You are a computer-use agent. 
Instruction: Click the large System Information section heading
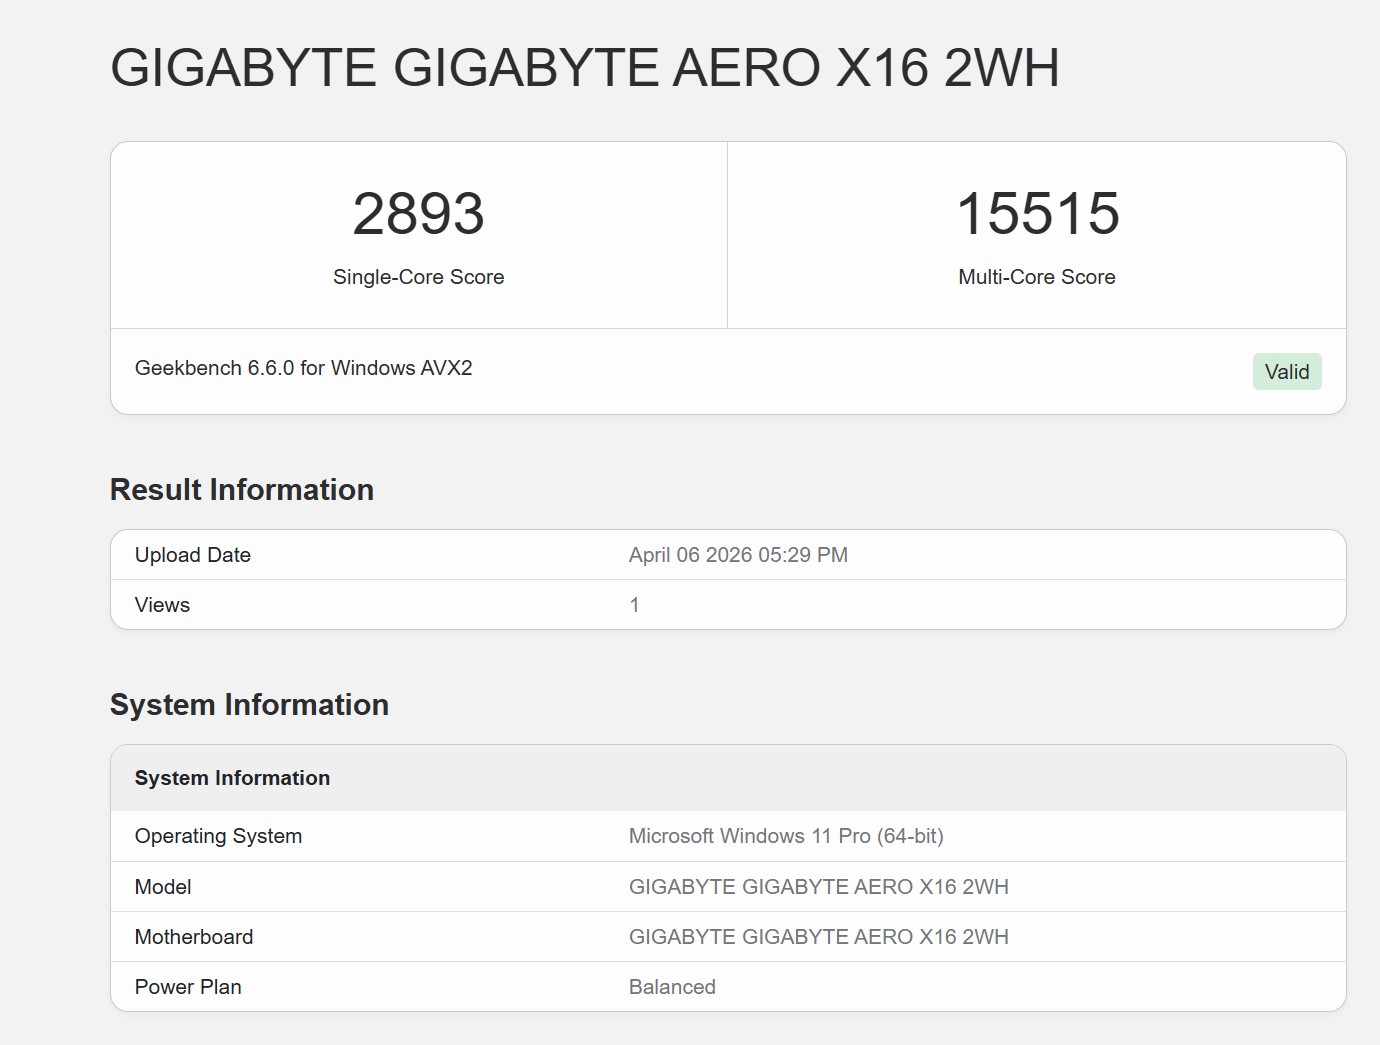[x=249, y=705]
